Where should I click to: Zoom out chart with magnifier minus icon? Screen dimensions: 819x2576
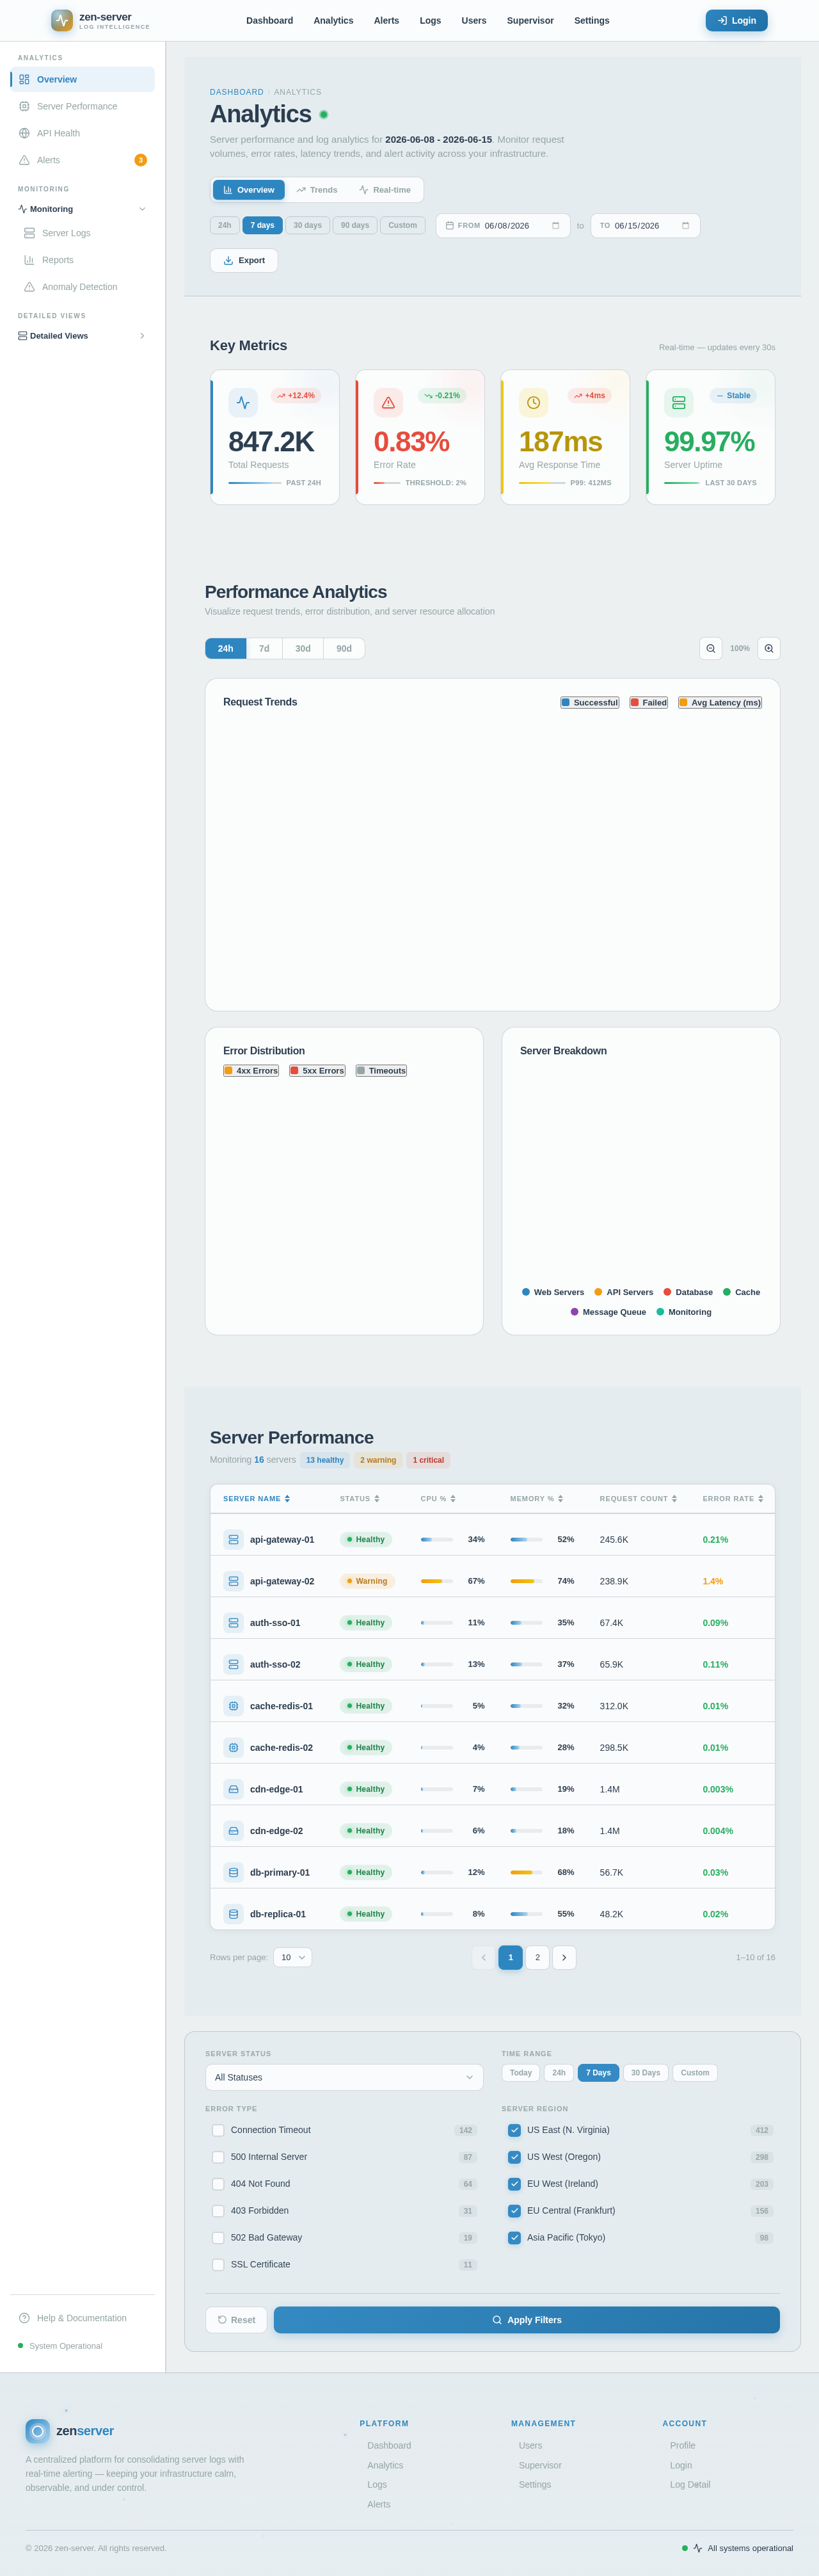(x=711, y=648)
